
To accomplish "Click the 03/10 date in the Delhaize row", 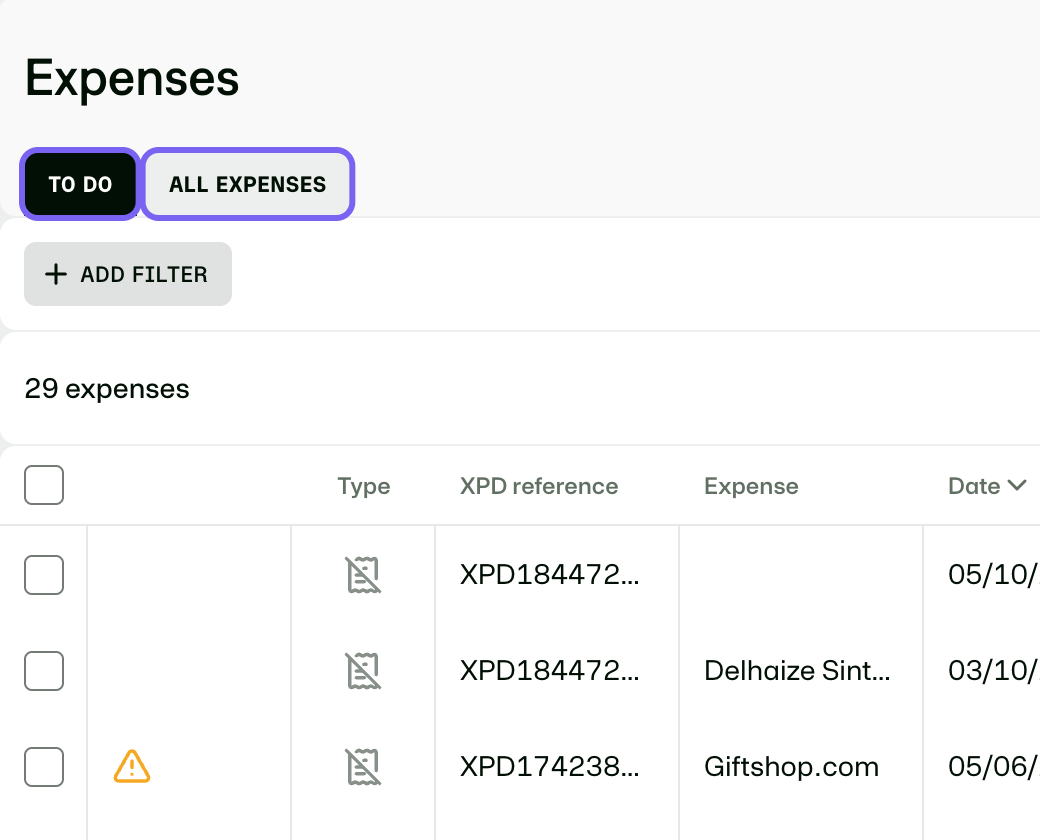I will (x=994, y=671).
